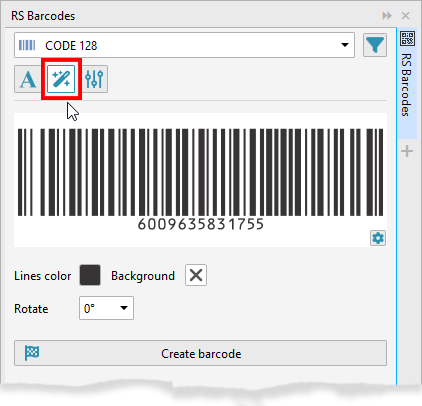The width and height of the screenshot is (422, 406).
Task: Open the sliders advanced settings tab
Action: pos(94,79)
